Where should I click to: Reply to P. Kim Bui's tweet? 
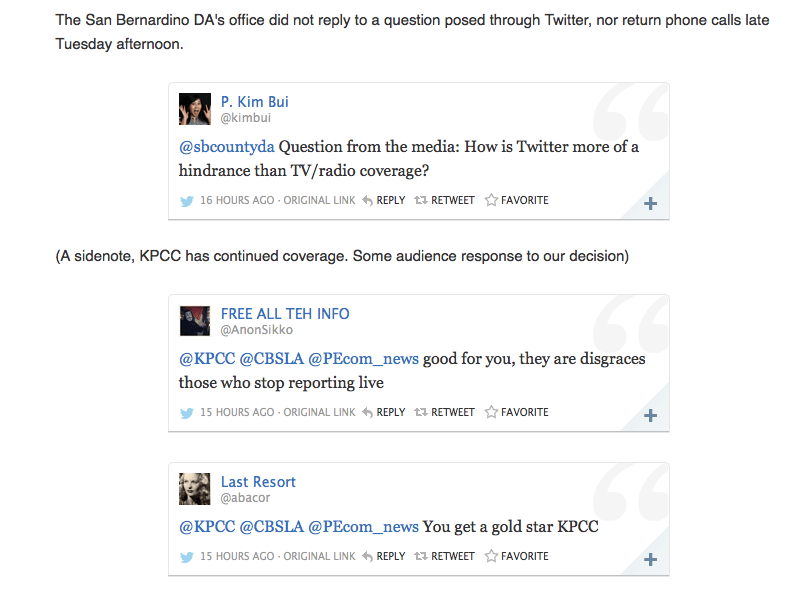tap(384, 200)
